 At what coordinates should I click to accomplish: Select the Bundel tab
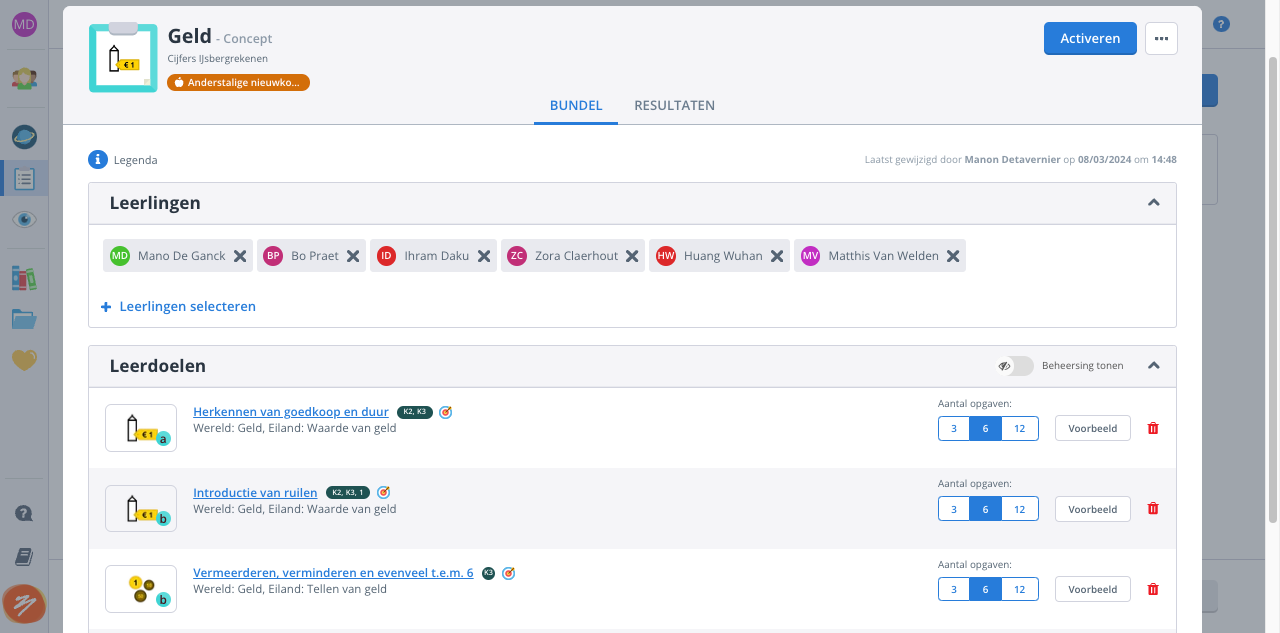tap(576, 105)
